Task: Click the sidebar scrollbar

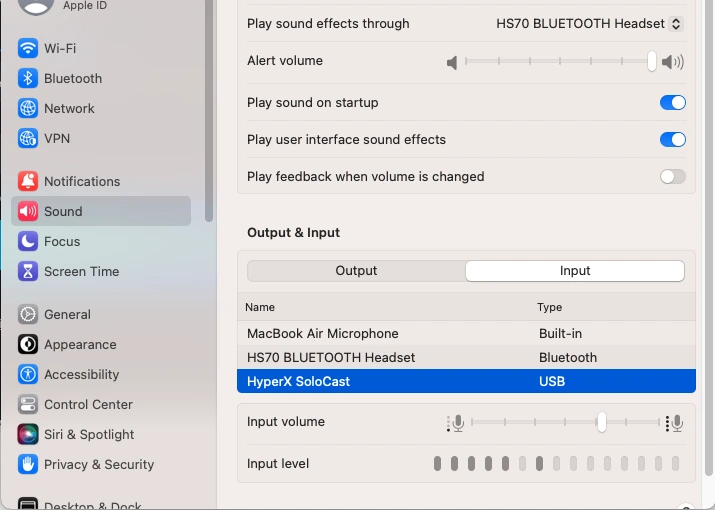Action: [209, 109]
